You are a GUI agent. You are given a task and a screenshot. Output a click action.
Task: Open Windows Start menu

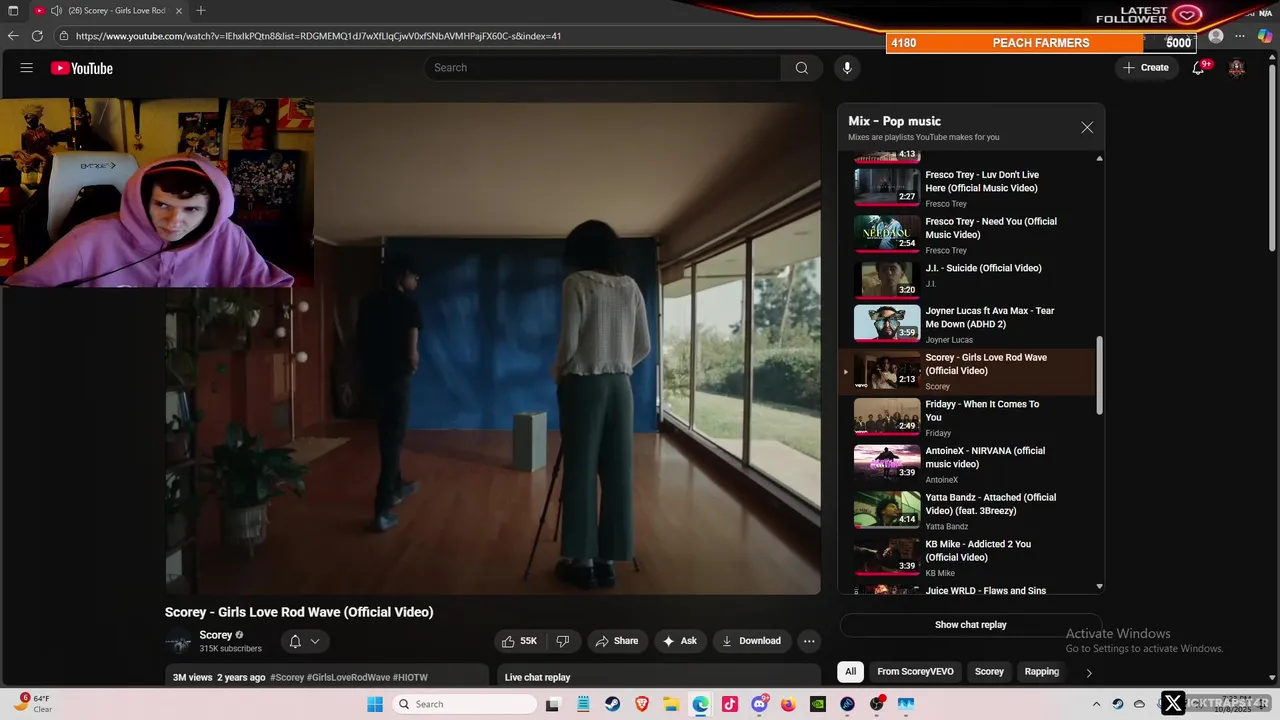[375, 704]
